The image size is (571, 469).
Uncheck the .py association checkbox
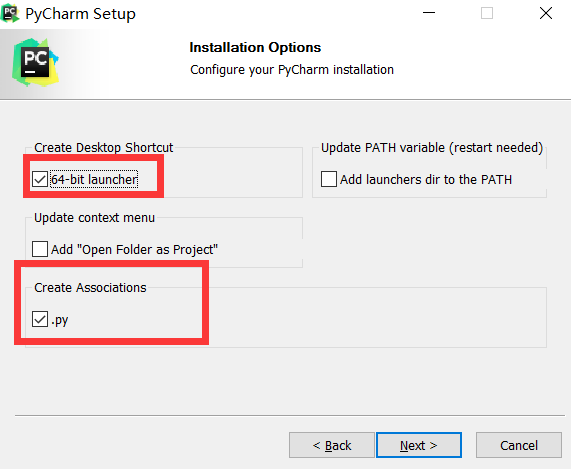pos(40,319)
